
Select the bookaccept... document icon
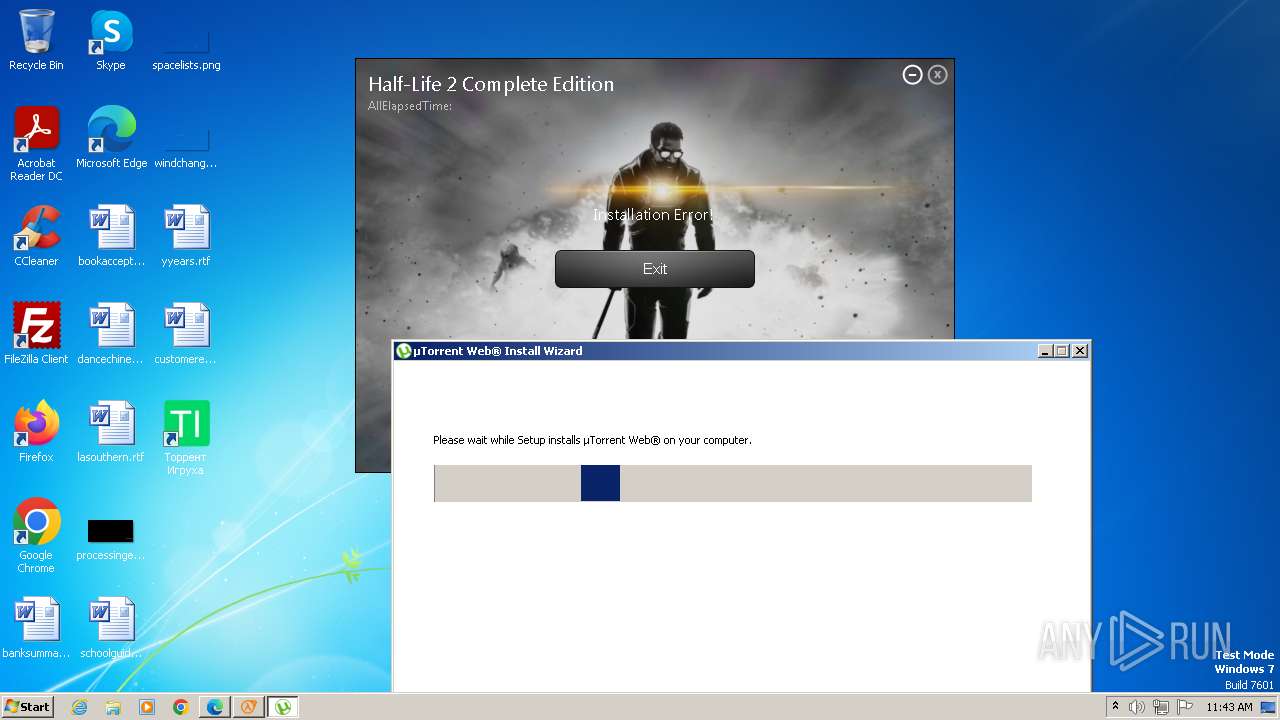[x=111, y=236]
